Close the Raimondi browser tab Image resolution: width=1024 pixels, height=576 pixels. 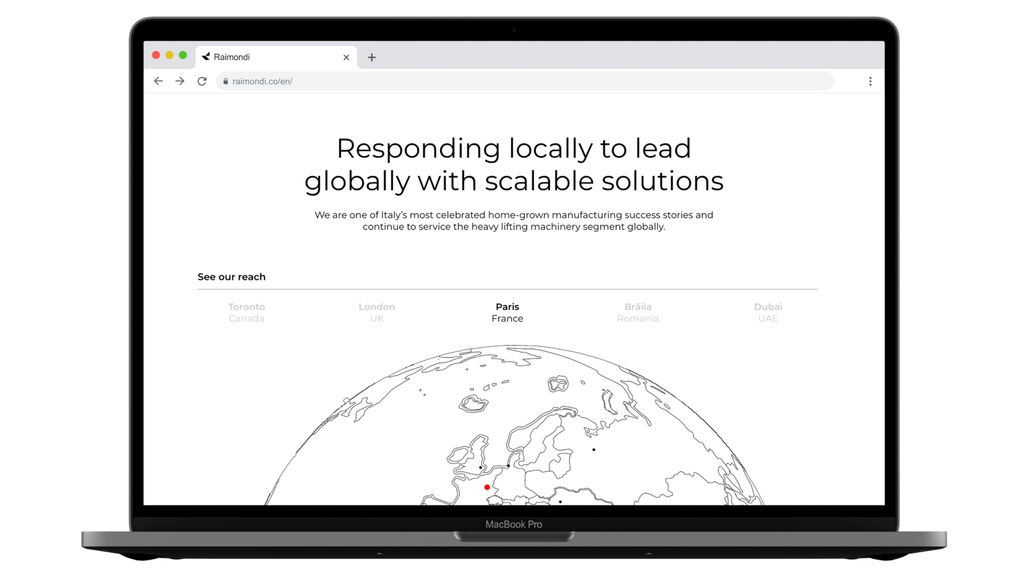pyautogui.click(x=347, y=57)
